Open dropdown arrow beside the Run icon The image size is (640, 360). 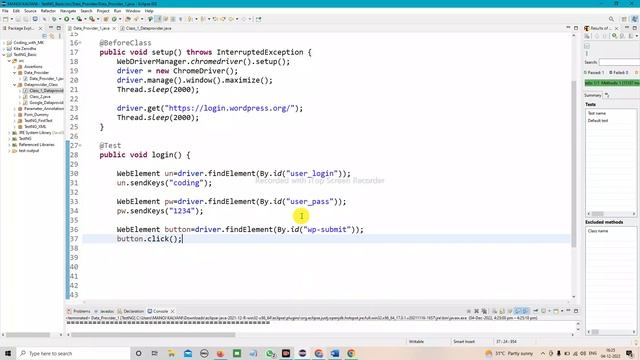tap(72, 19)
